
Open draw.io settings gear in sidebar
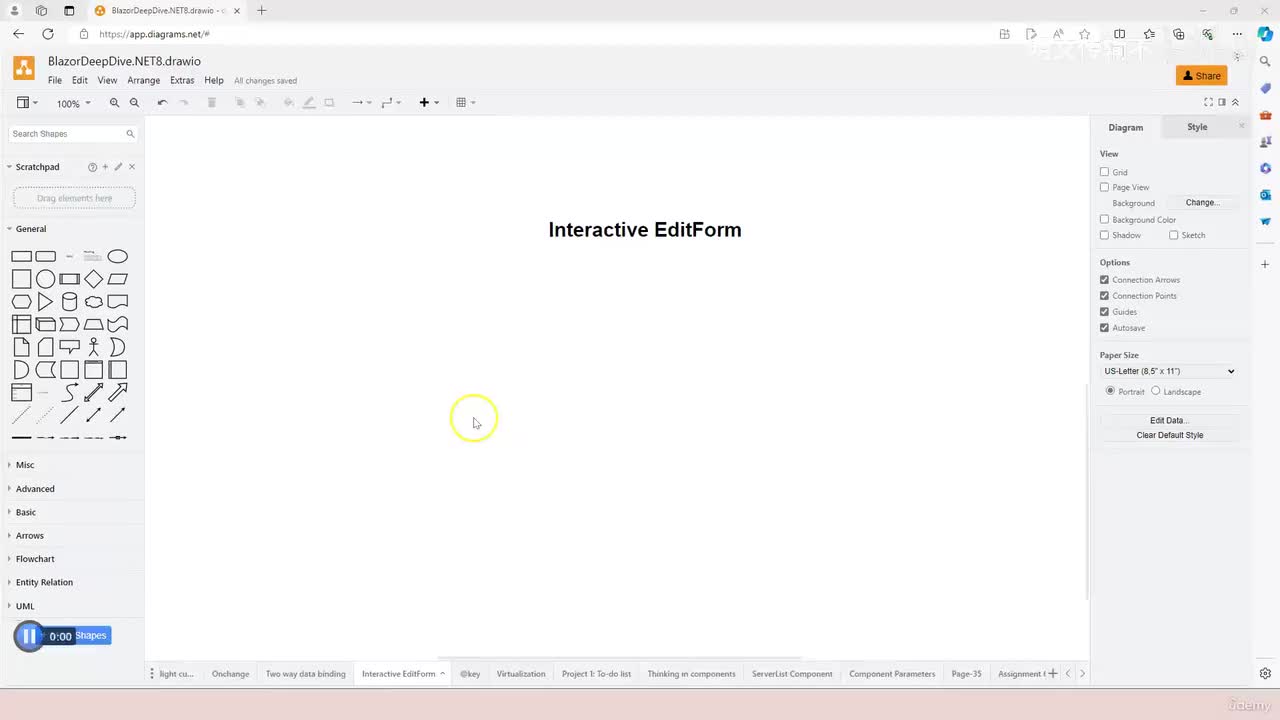click(1265, 673)
